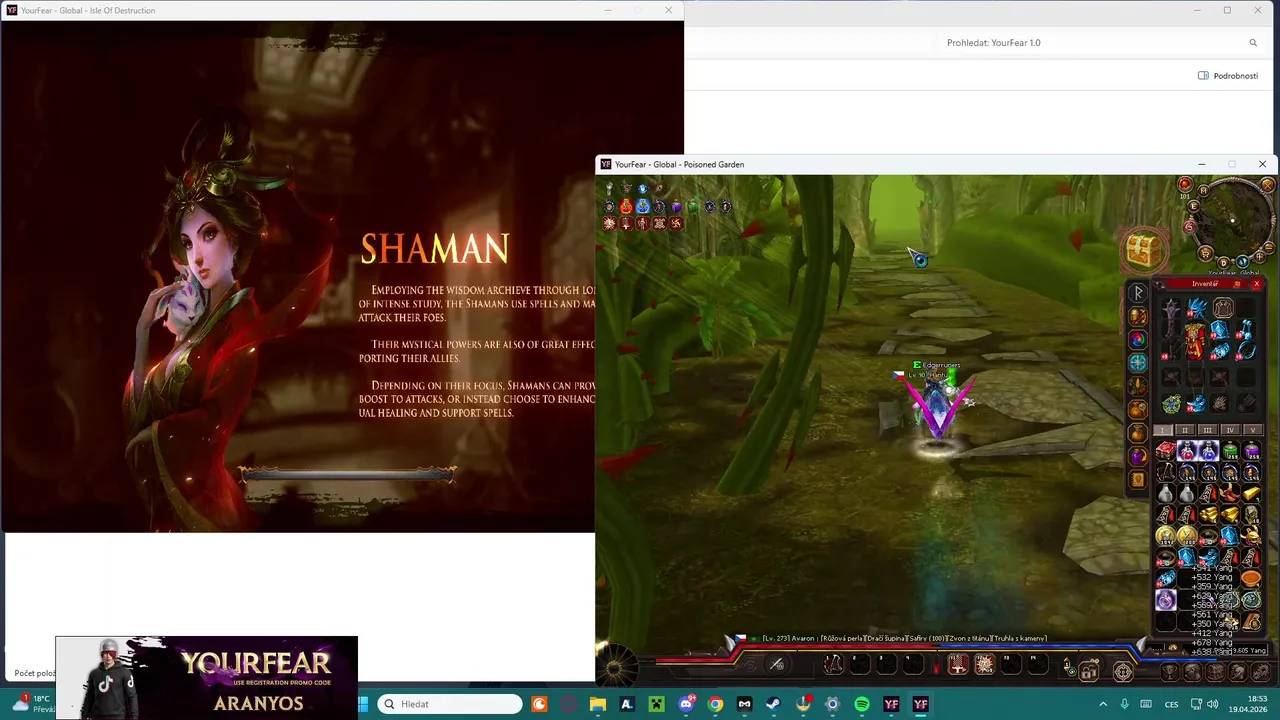Open the blue compass sidebar icon
Image resolution: width=1280 pixels, height=720 pixels.
[x=1138, y=363]
